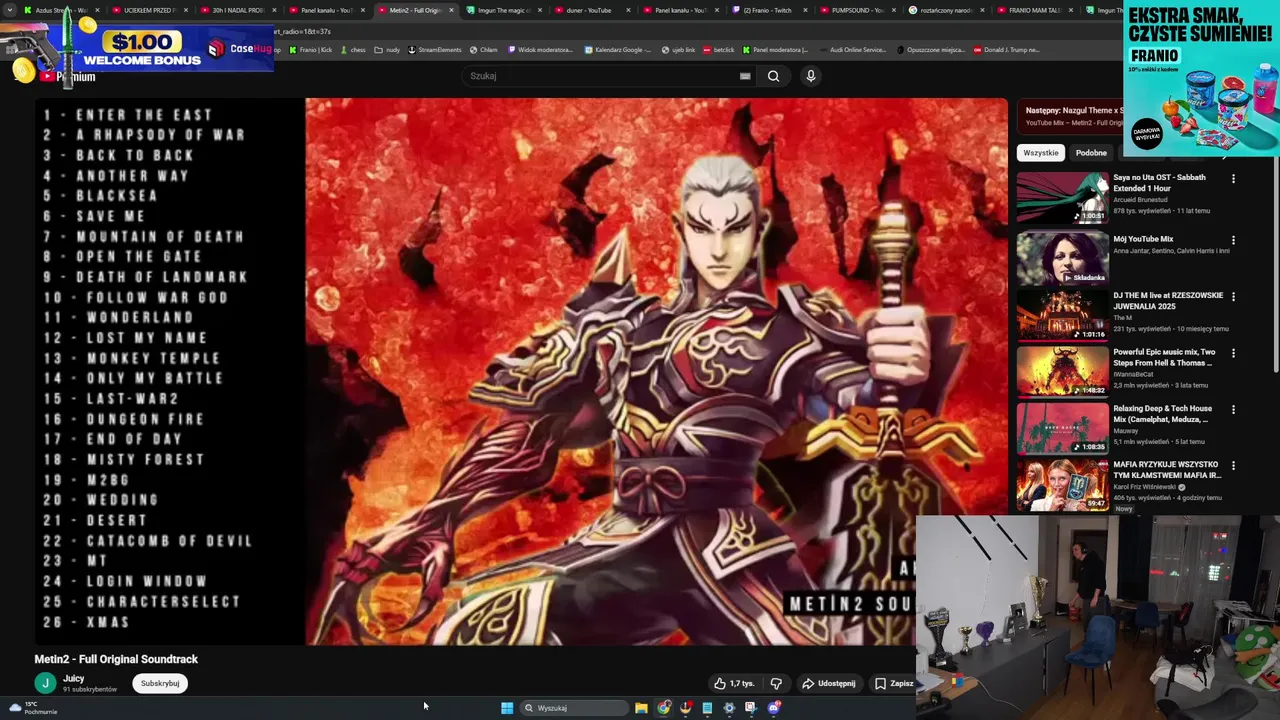Switch to the 30h I NADAL PROBI tab
1280x720 pixels.
(x=237, y=10)
